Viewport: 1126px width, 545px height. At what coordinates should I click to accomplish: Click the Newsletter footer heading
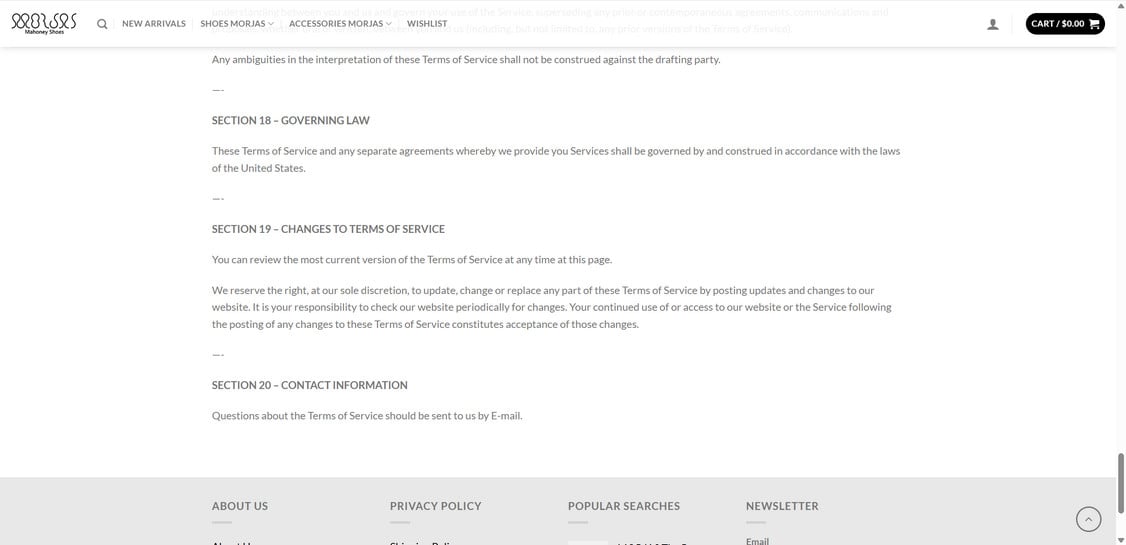pos(782,506)
